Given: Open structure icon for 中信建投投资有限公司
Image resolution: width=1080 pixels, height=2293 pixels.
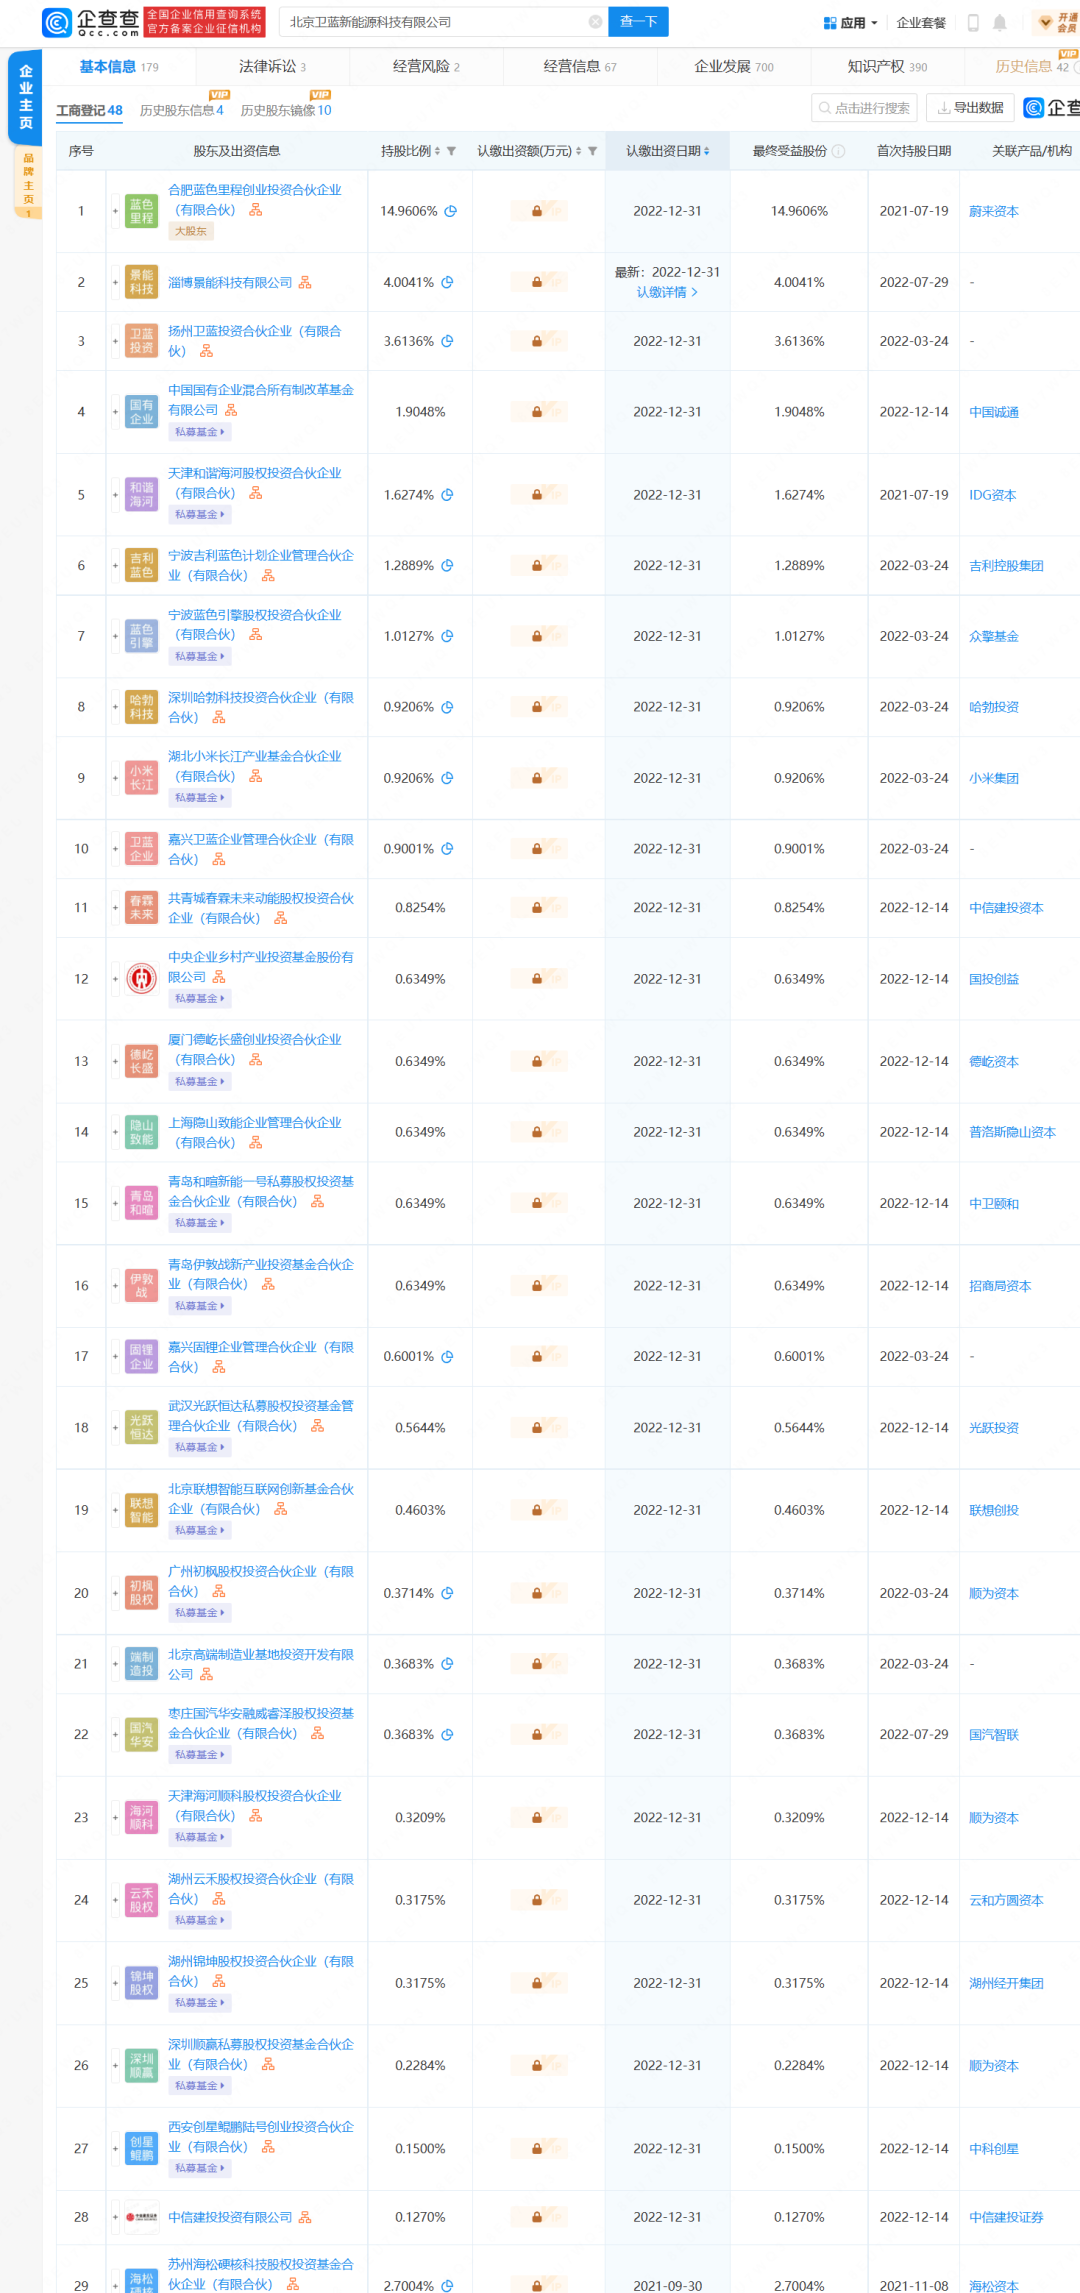Looking at the screenshot, I should coord(305,2218).
